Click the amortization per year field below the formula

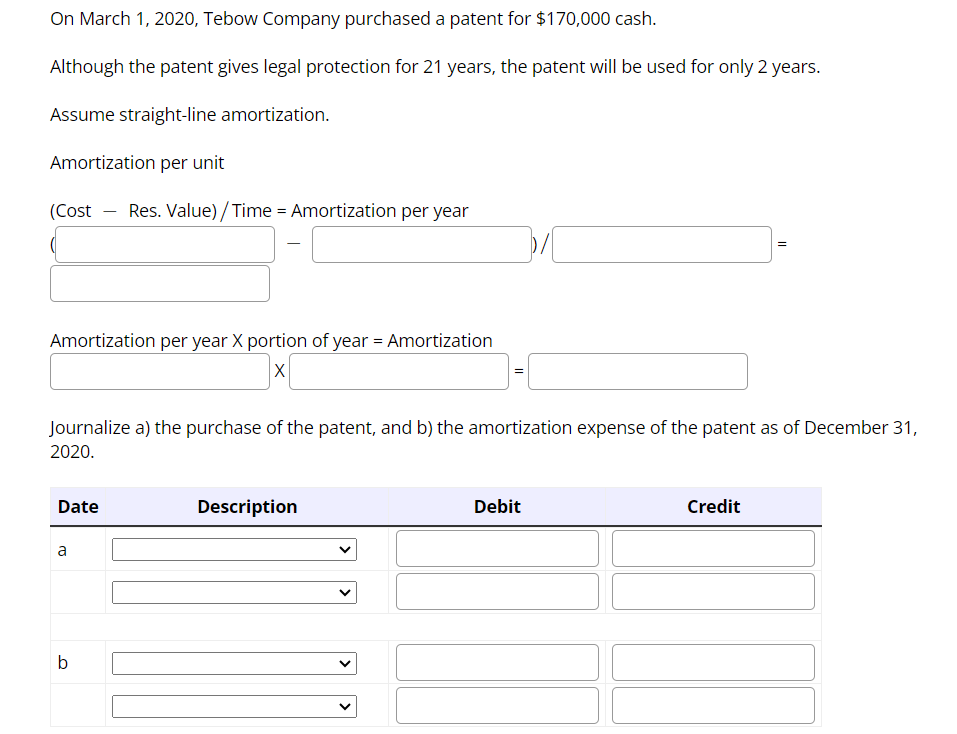tap(159, 371)
